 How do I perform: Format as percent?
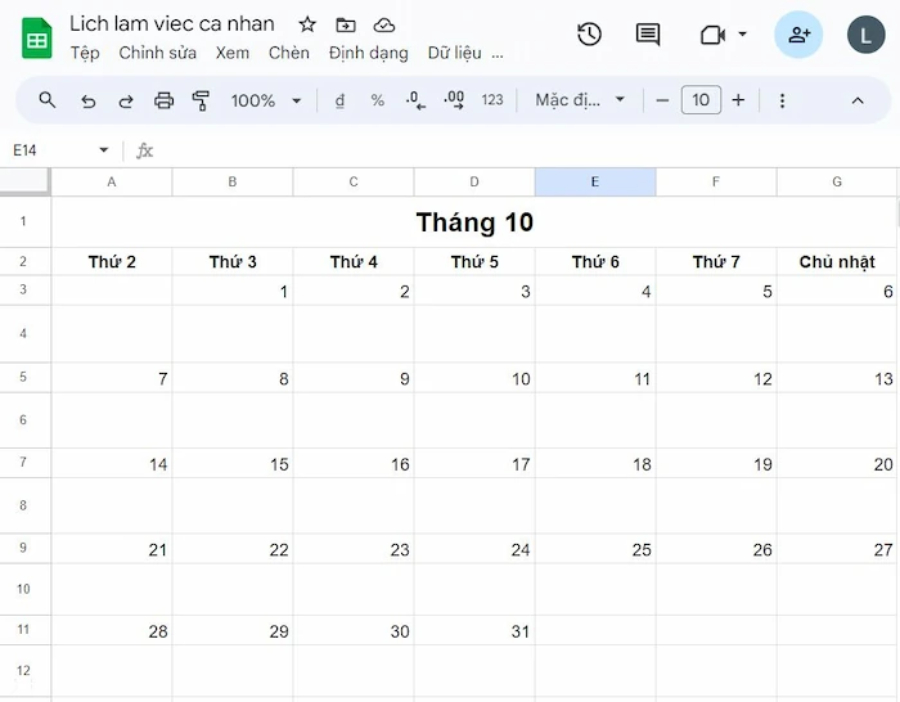coord(377,100)
